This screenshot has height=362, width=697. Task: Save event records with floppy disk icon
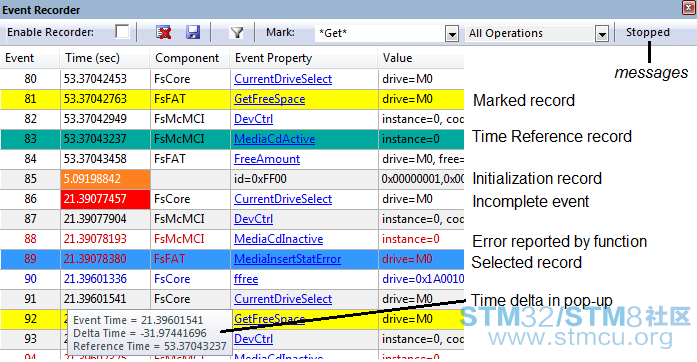click(x=193, y=32)
